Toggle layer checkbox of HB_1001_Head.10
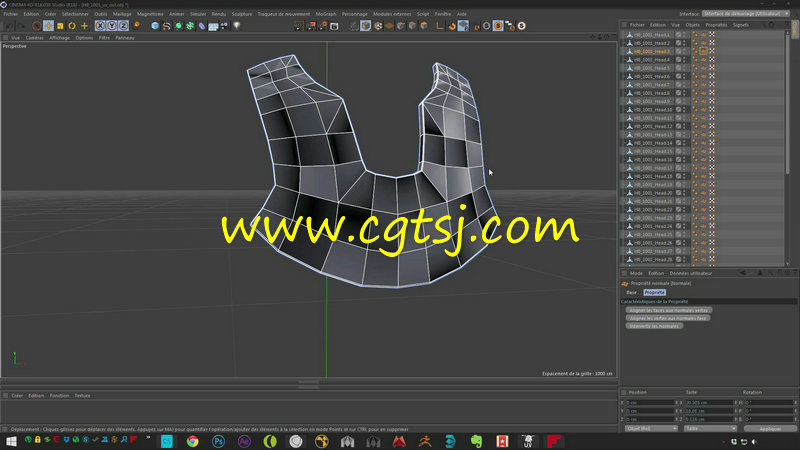 click(x=679, y=110)
